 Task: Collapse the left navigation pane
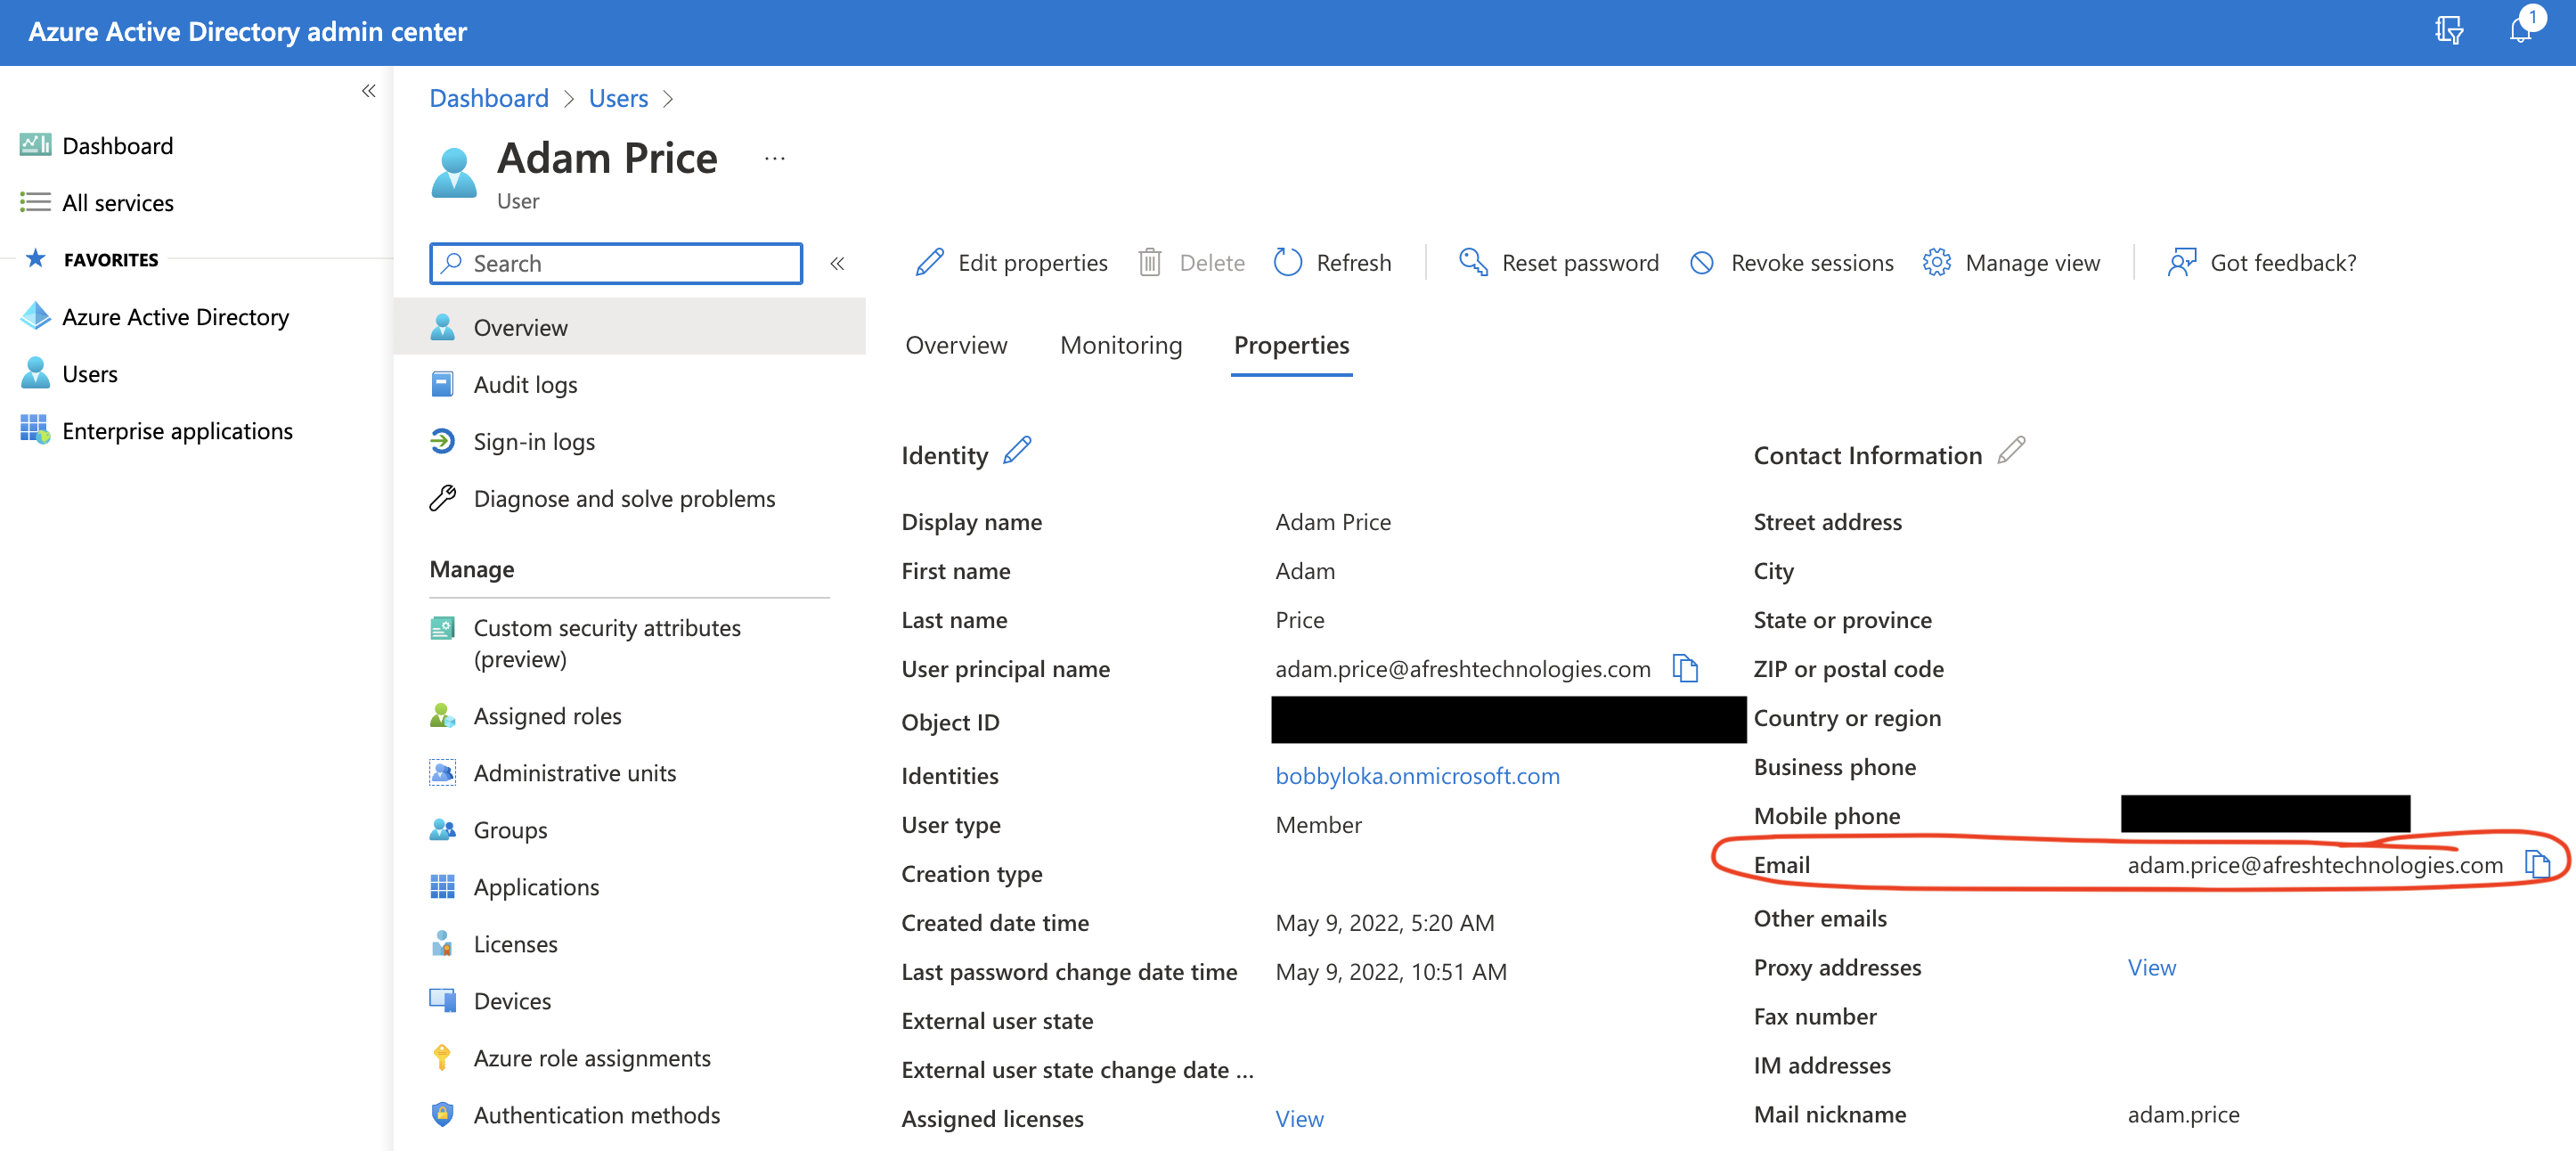tap(367, 90)
